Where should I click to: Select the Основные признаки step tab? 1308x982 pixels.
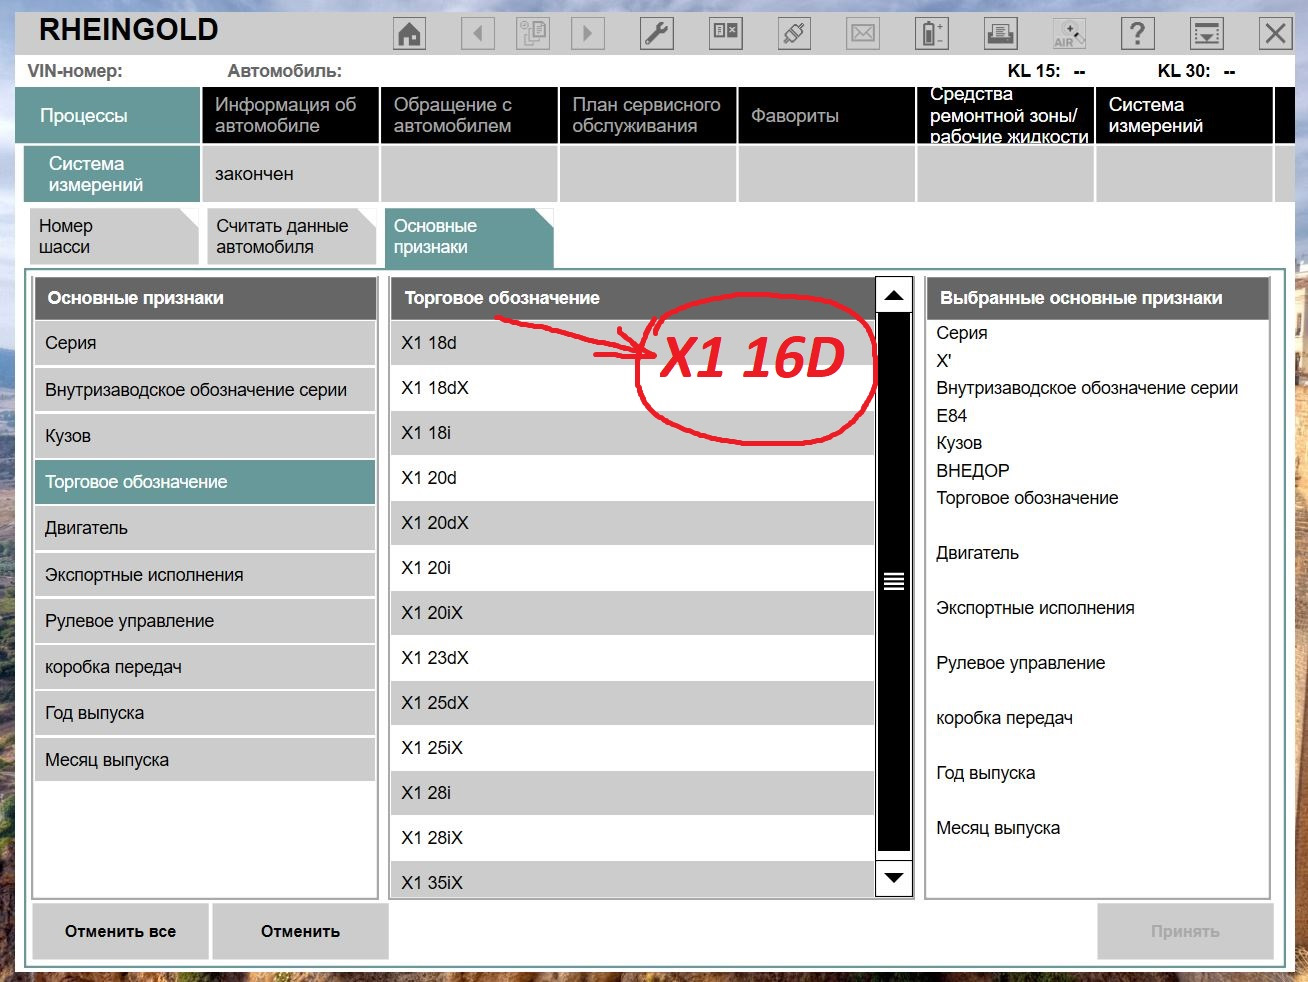click(469, 237)
